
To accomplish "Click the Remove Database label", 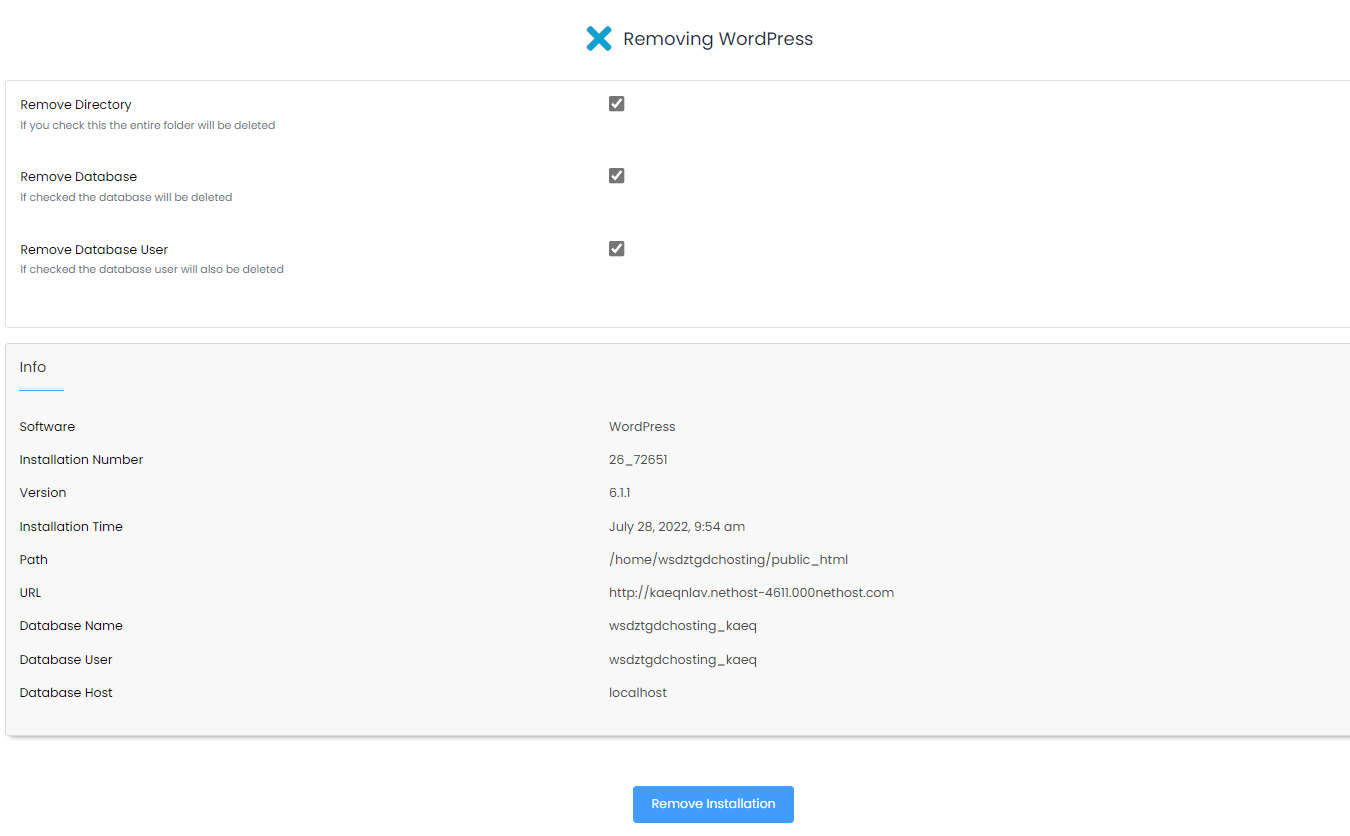I will pyautogui.click(x=79, y=177).
